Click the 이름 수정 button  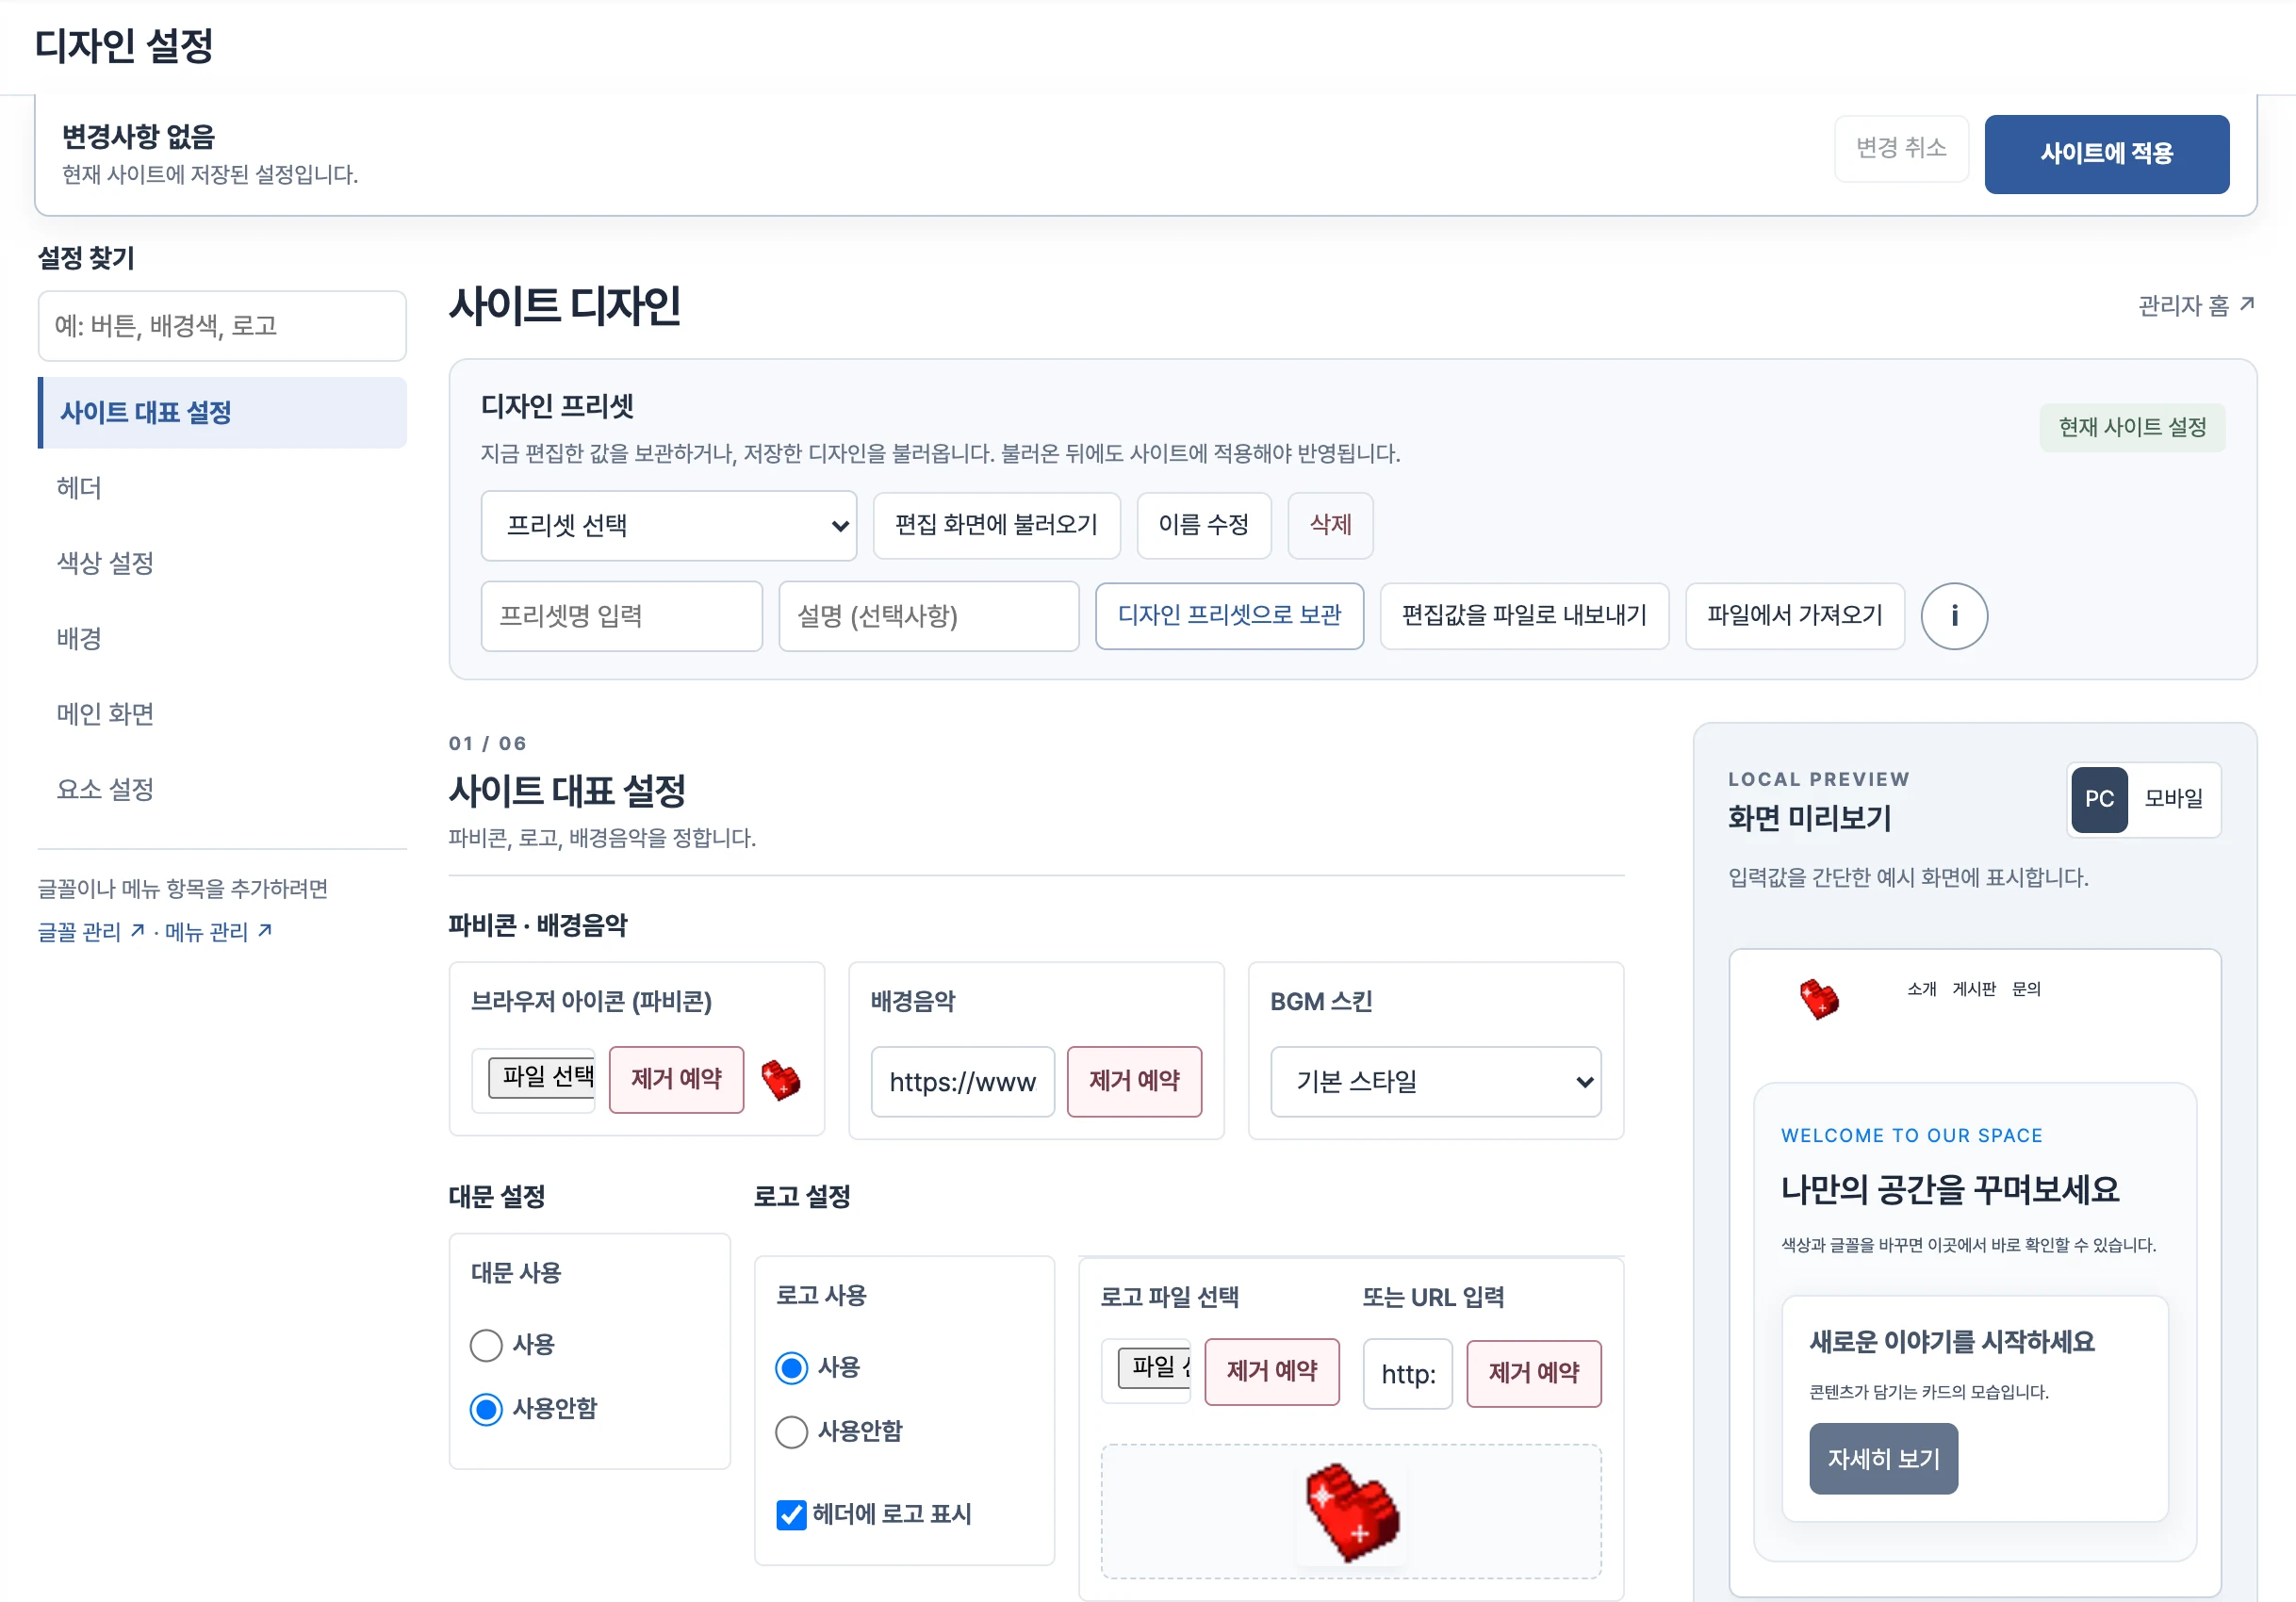click(1203, 526)
